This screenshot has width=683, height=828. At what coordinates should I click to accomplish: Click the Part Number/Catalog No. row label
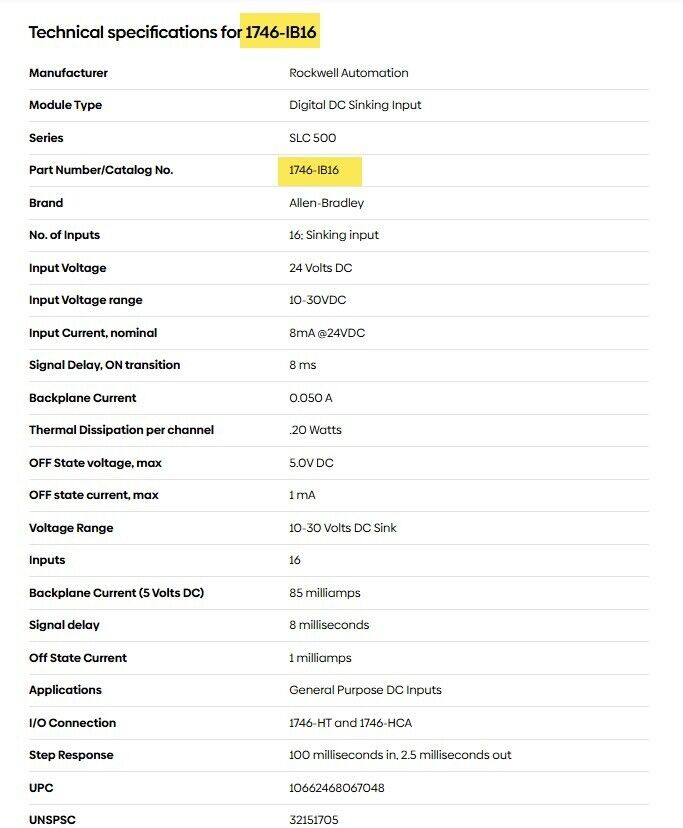coord(101,171)
